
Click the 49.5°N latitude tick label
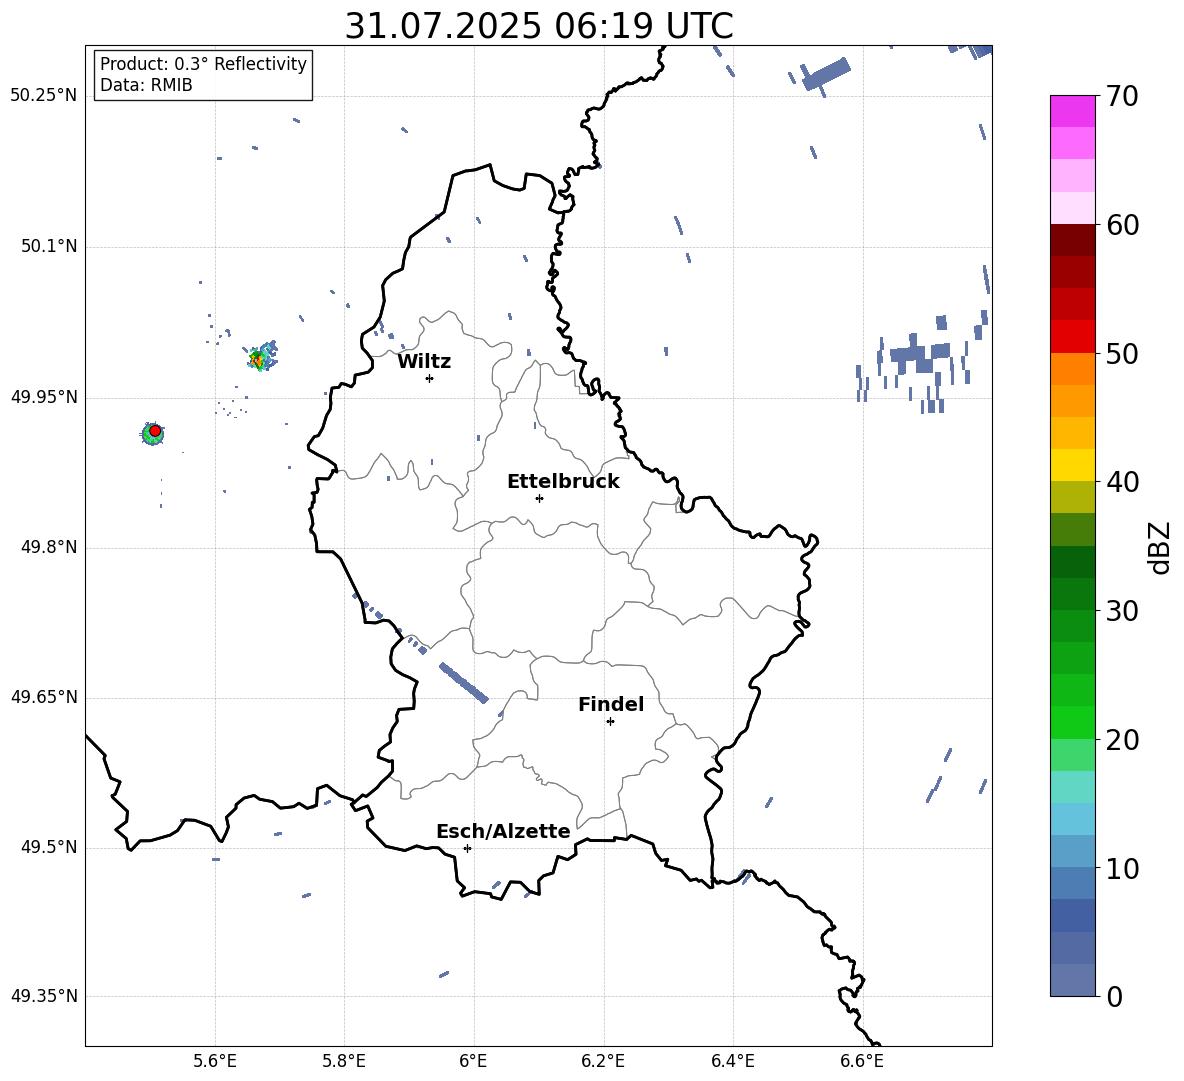[x=49, y=848]
